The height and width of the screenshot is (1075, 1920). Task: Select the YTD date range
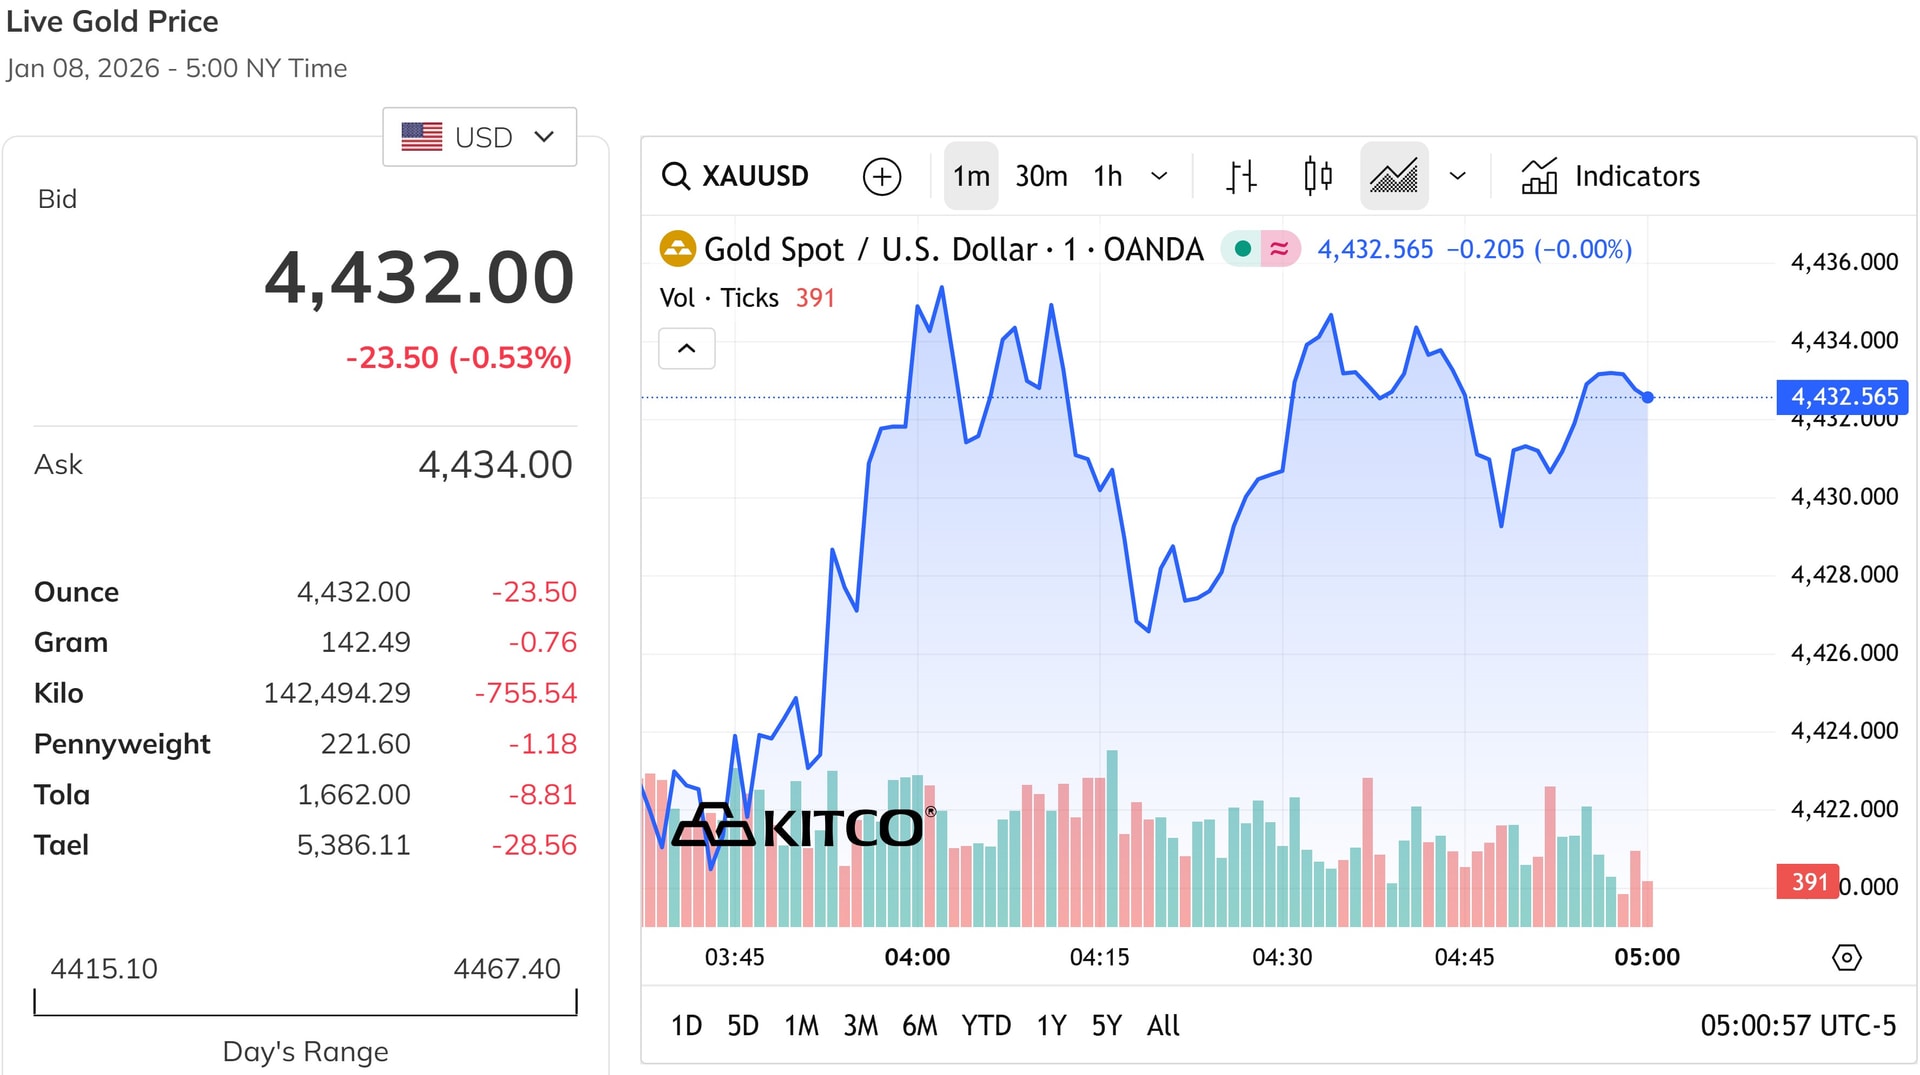pos(986,1025)
